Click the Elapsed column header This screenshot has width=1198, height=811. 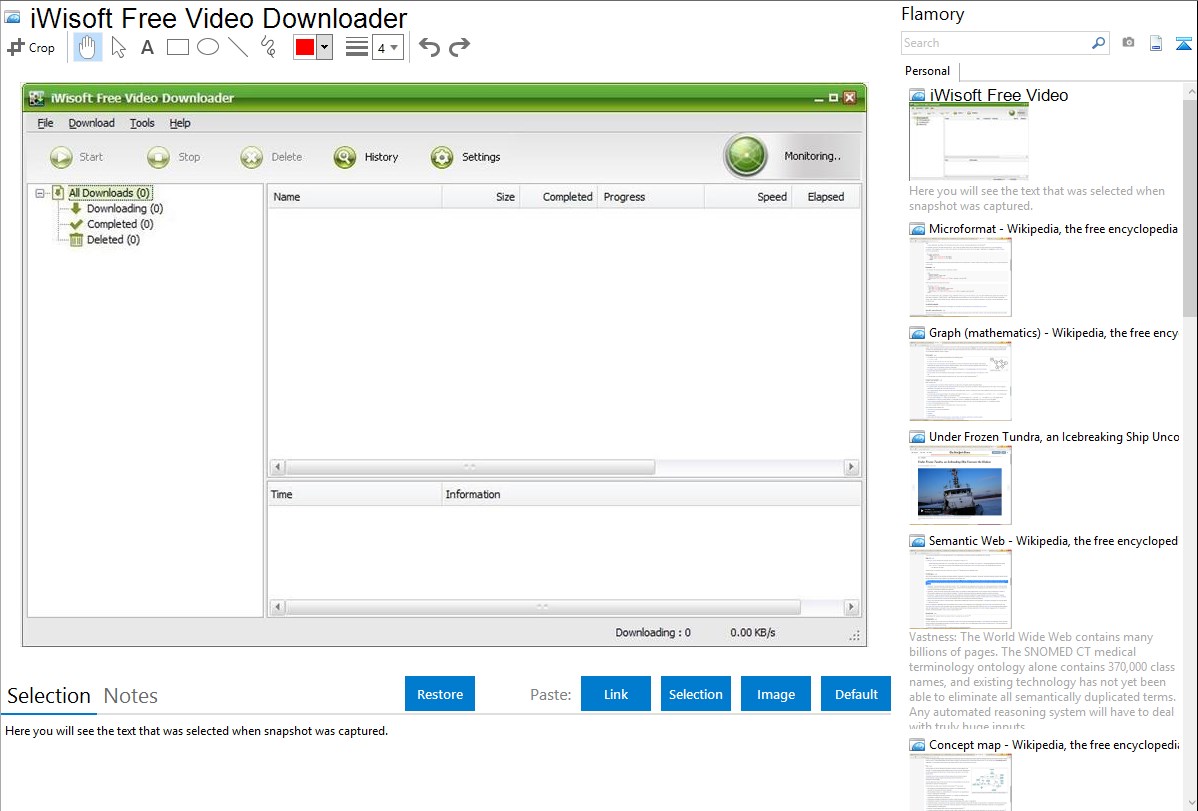(826, 196)
